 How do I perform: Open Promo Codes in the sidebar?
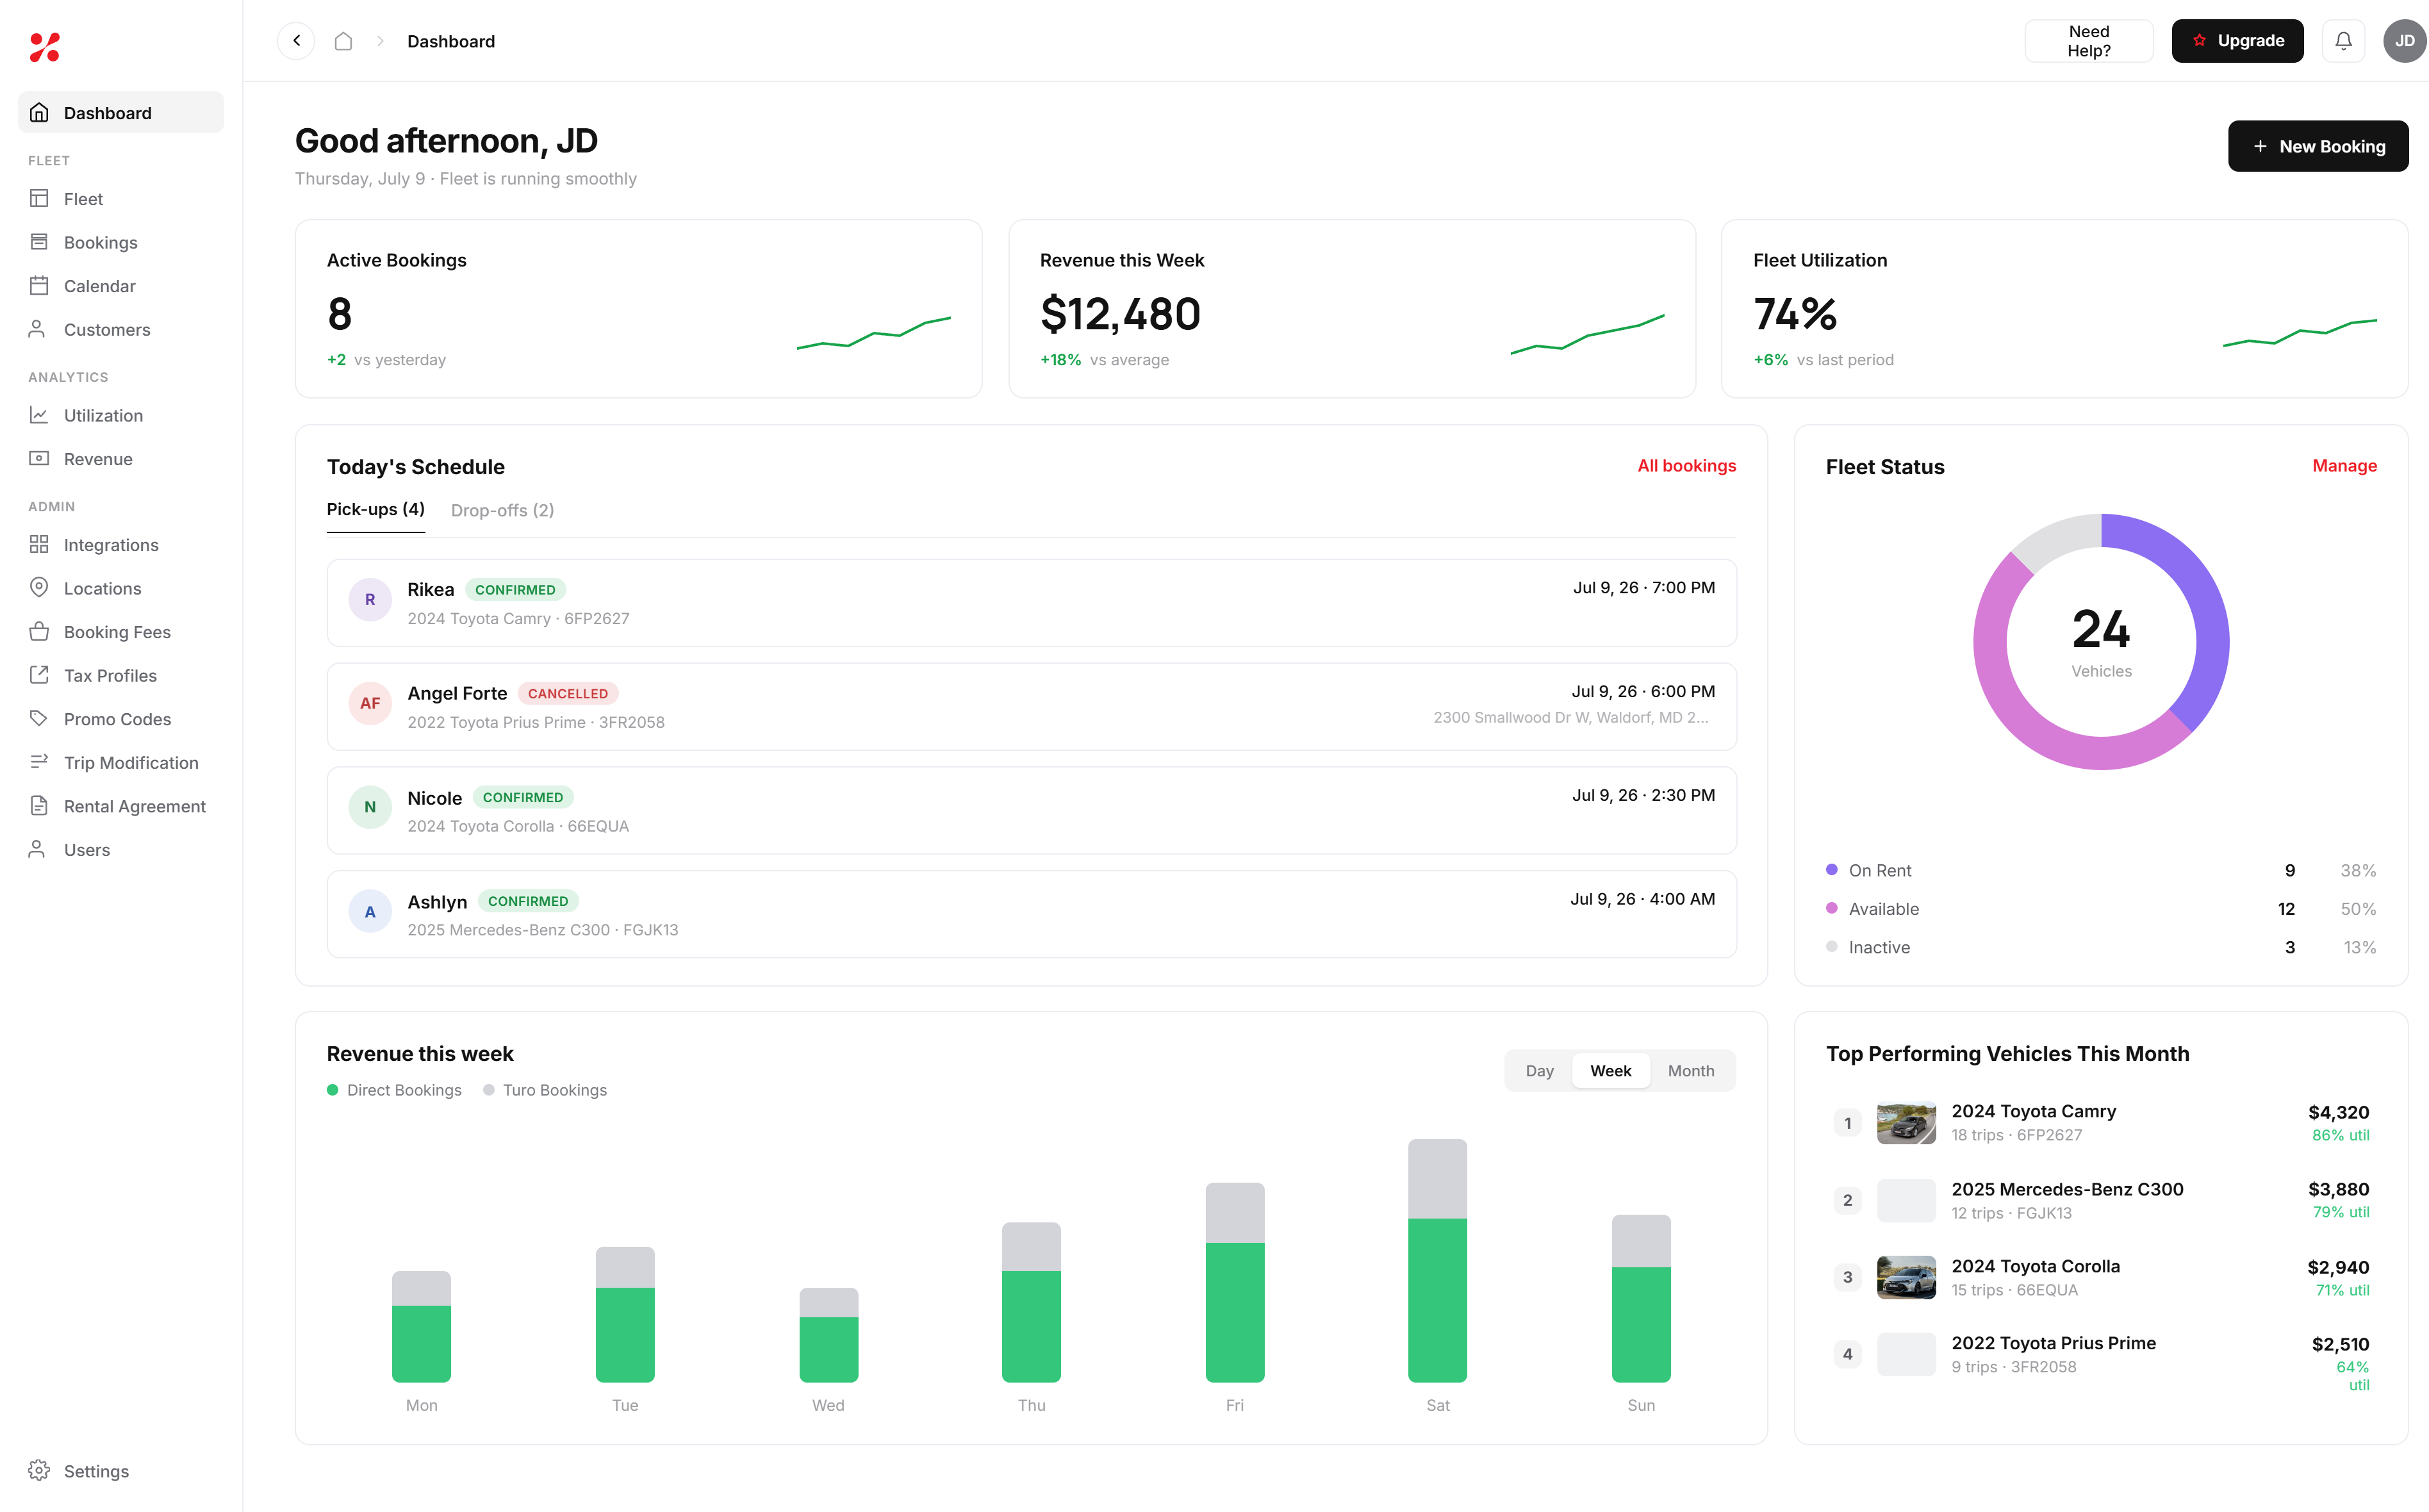coord(121,719)
